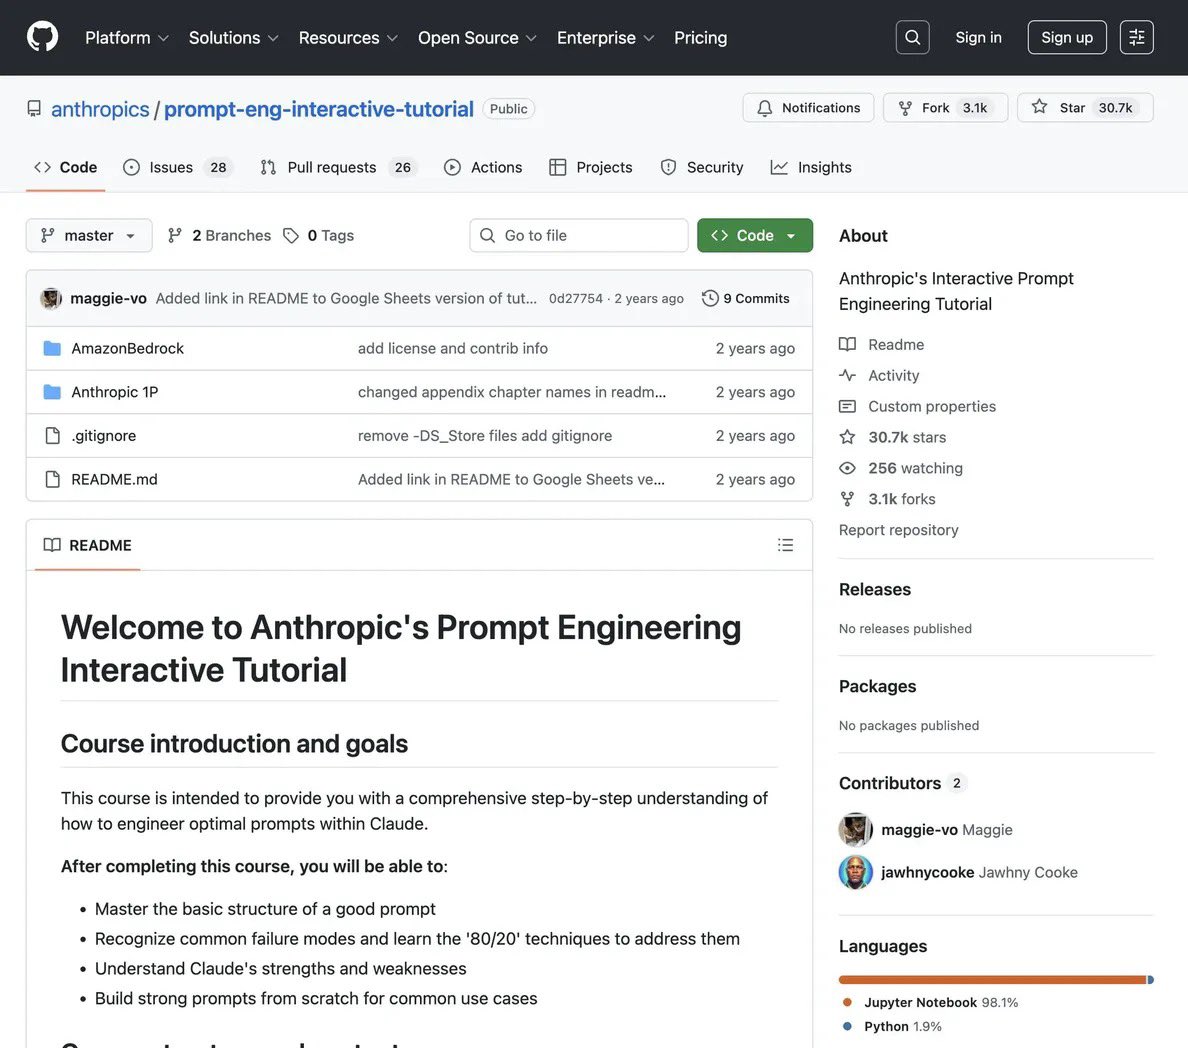The height and width of the screenshot is (1048, 1188).
Task: Click jawhnycooke contributor avatar
Action: [x=855, y=872]
